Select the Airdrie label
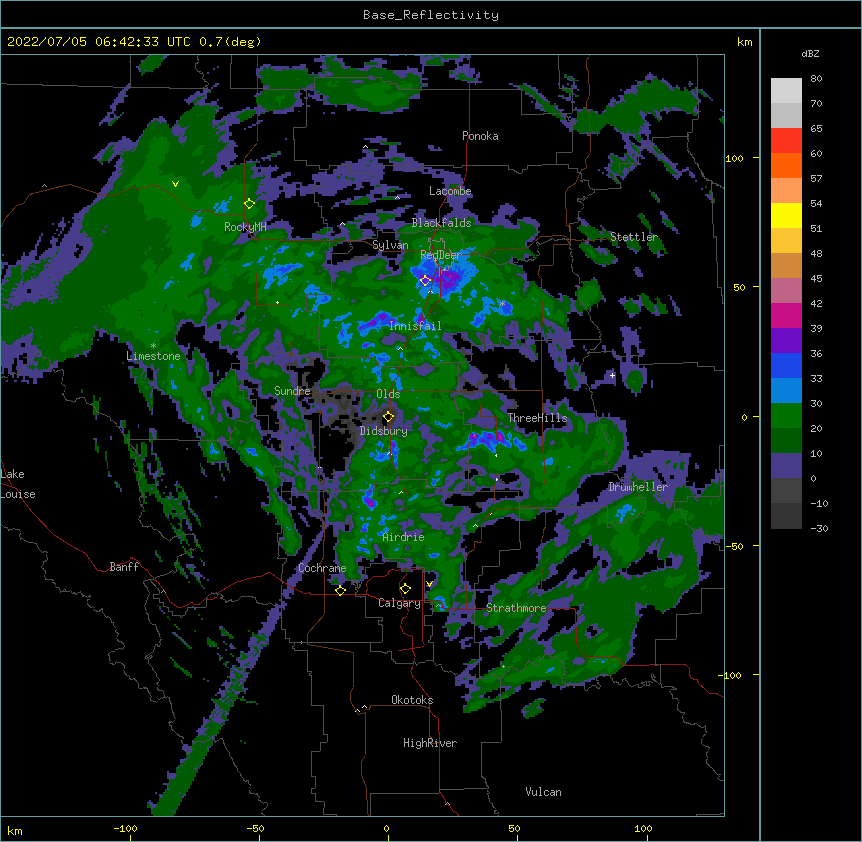The height and width of the screenshot is (842, 862). point(403,537)
